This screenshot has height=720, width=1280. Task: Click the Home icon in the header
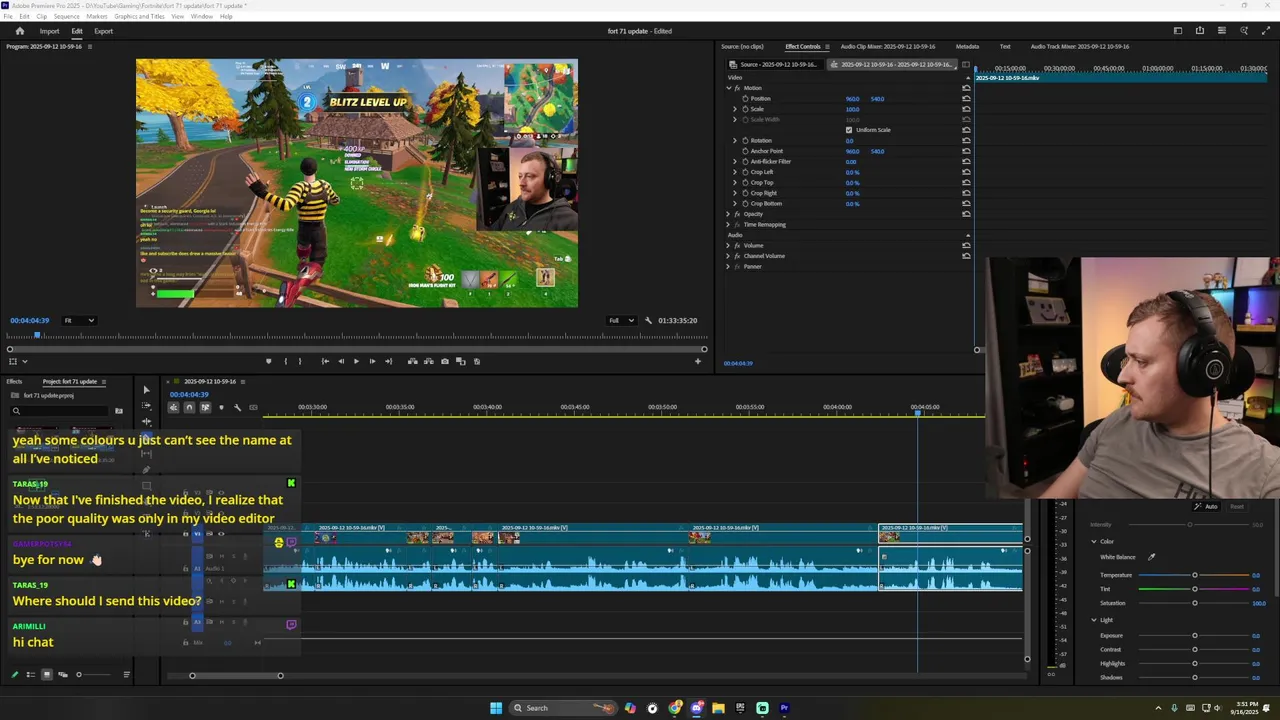click(x=19, y=31)
